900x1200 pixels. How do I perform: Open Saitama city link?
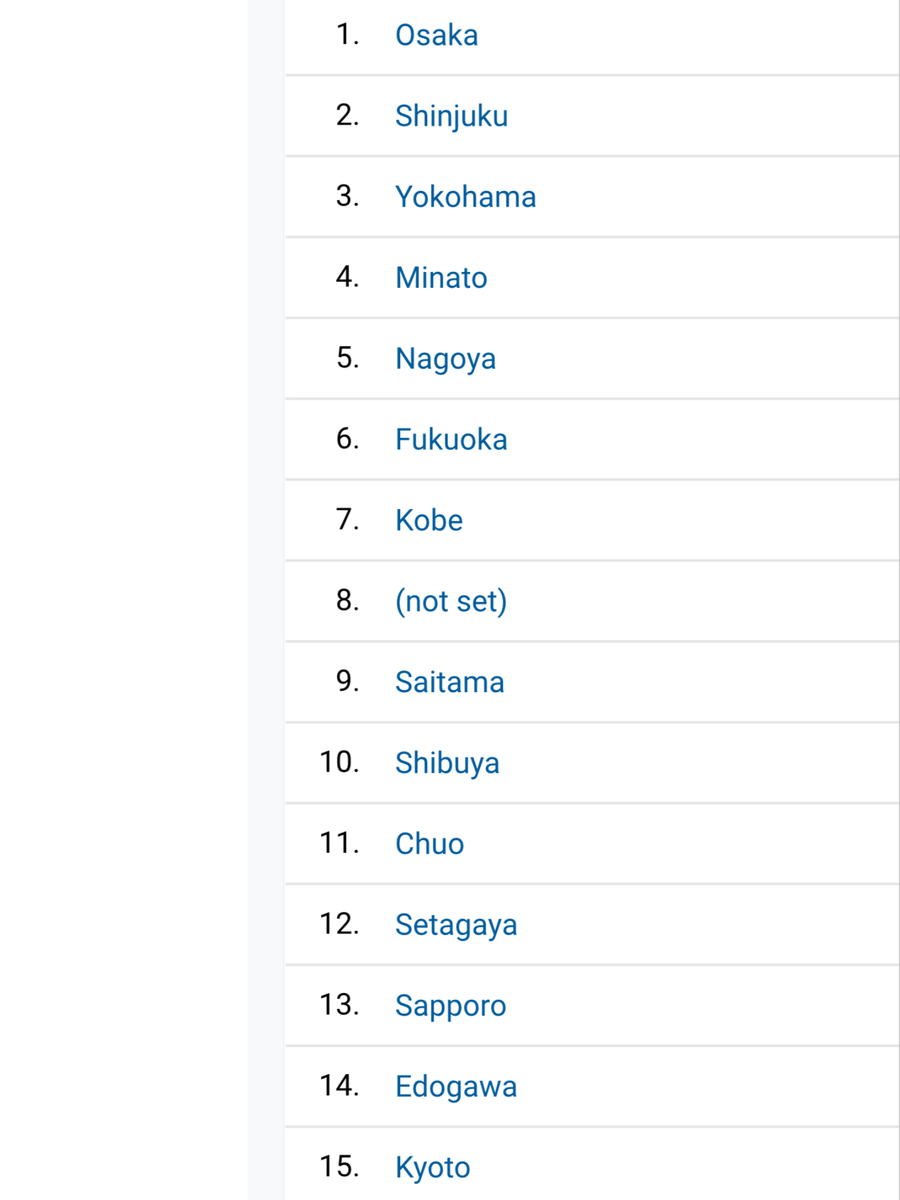[x=449, y=682]
